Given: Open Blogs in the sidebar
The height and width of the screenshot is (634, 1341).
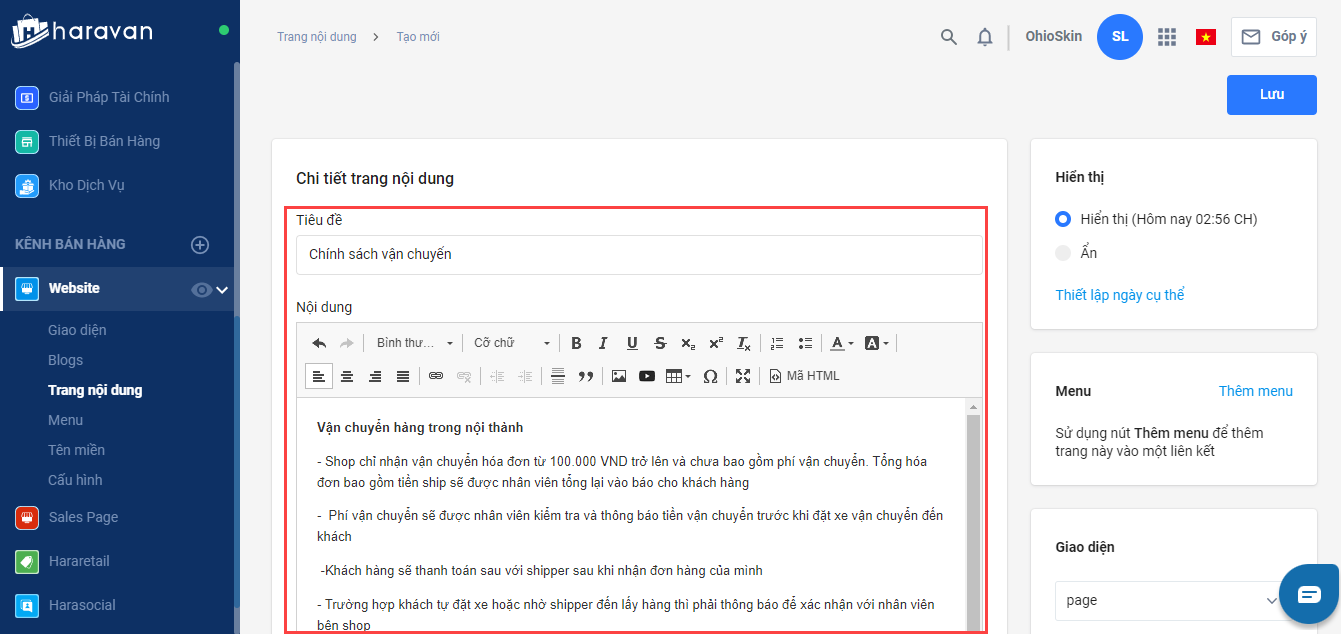Looking at the screenshot, I should pyautogui.click(x=66, y=360).
